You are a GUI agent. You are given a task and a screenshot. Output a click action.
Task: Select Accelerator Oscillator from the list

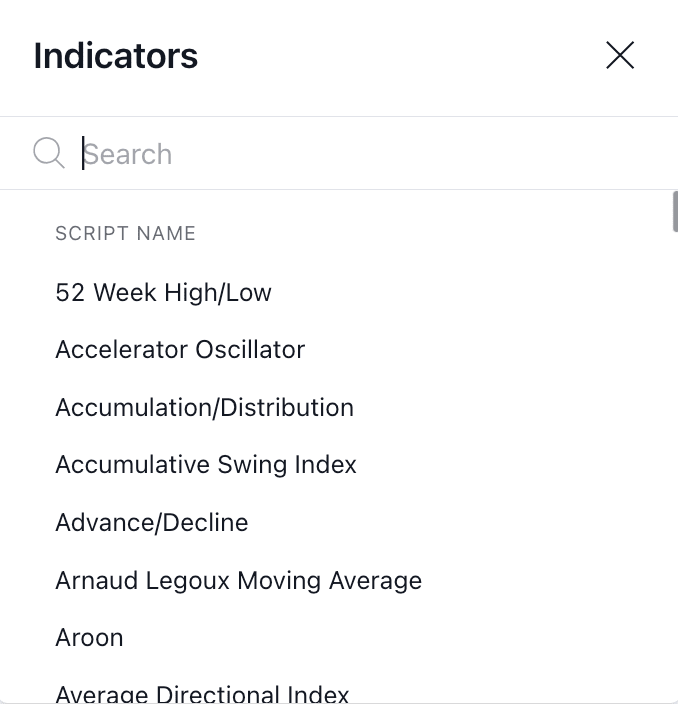pyautogui.click(x=180, y=350)
